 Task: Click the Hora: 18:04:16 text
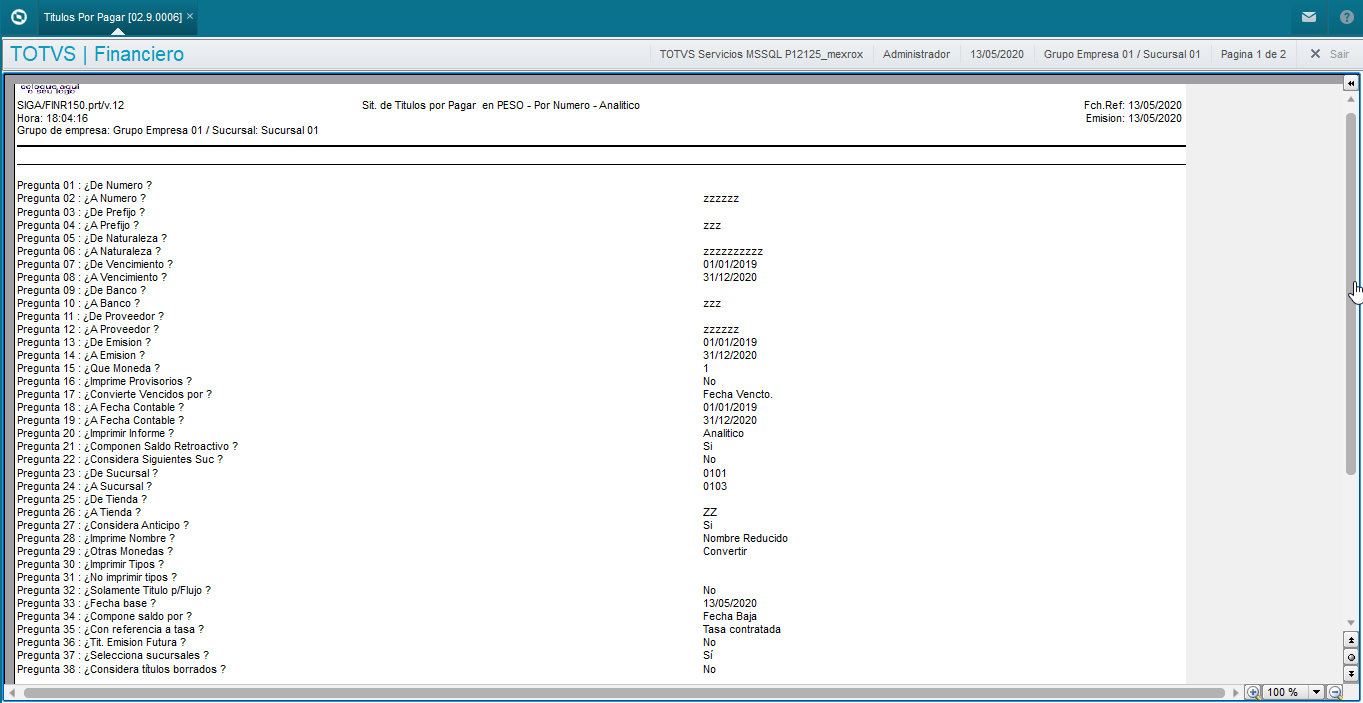pyautogui.click(x=52, y=118)
